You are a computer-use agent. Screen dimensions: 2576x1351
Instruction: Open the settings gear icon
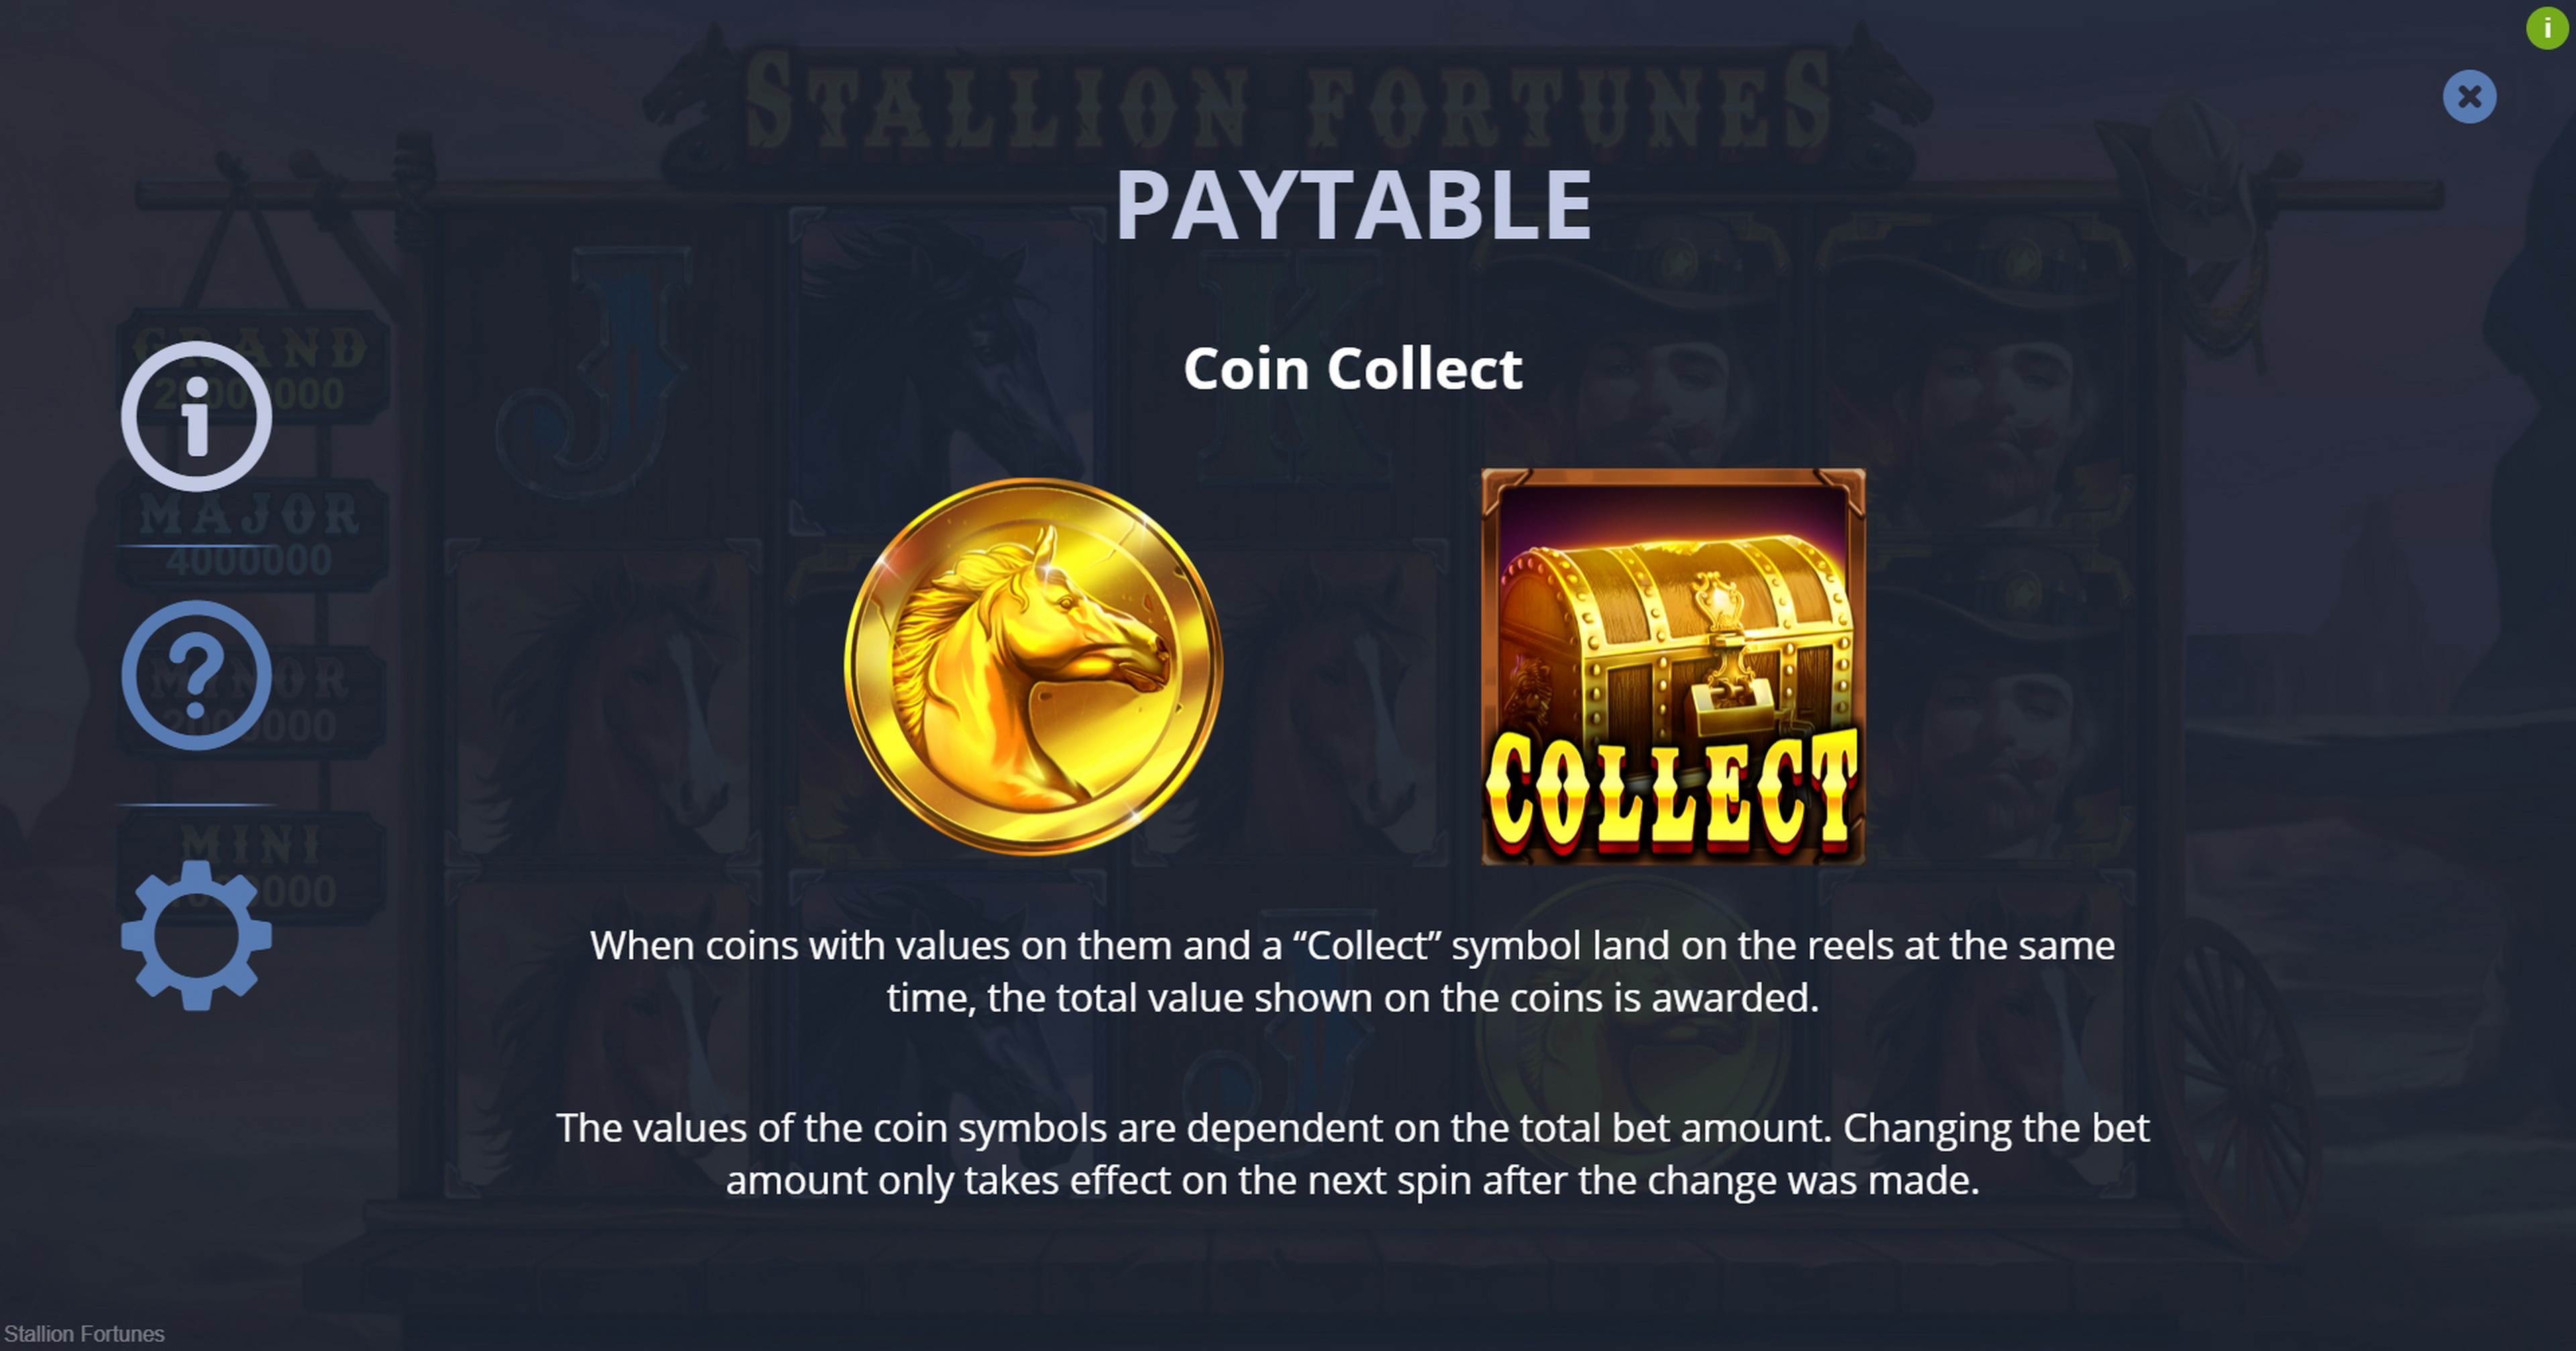click(x=196, y=935)
